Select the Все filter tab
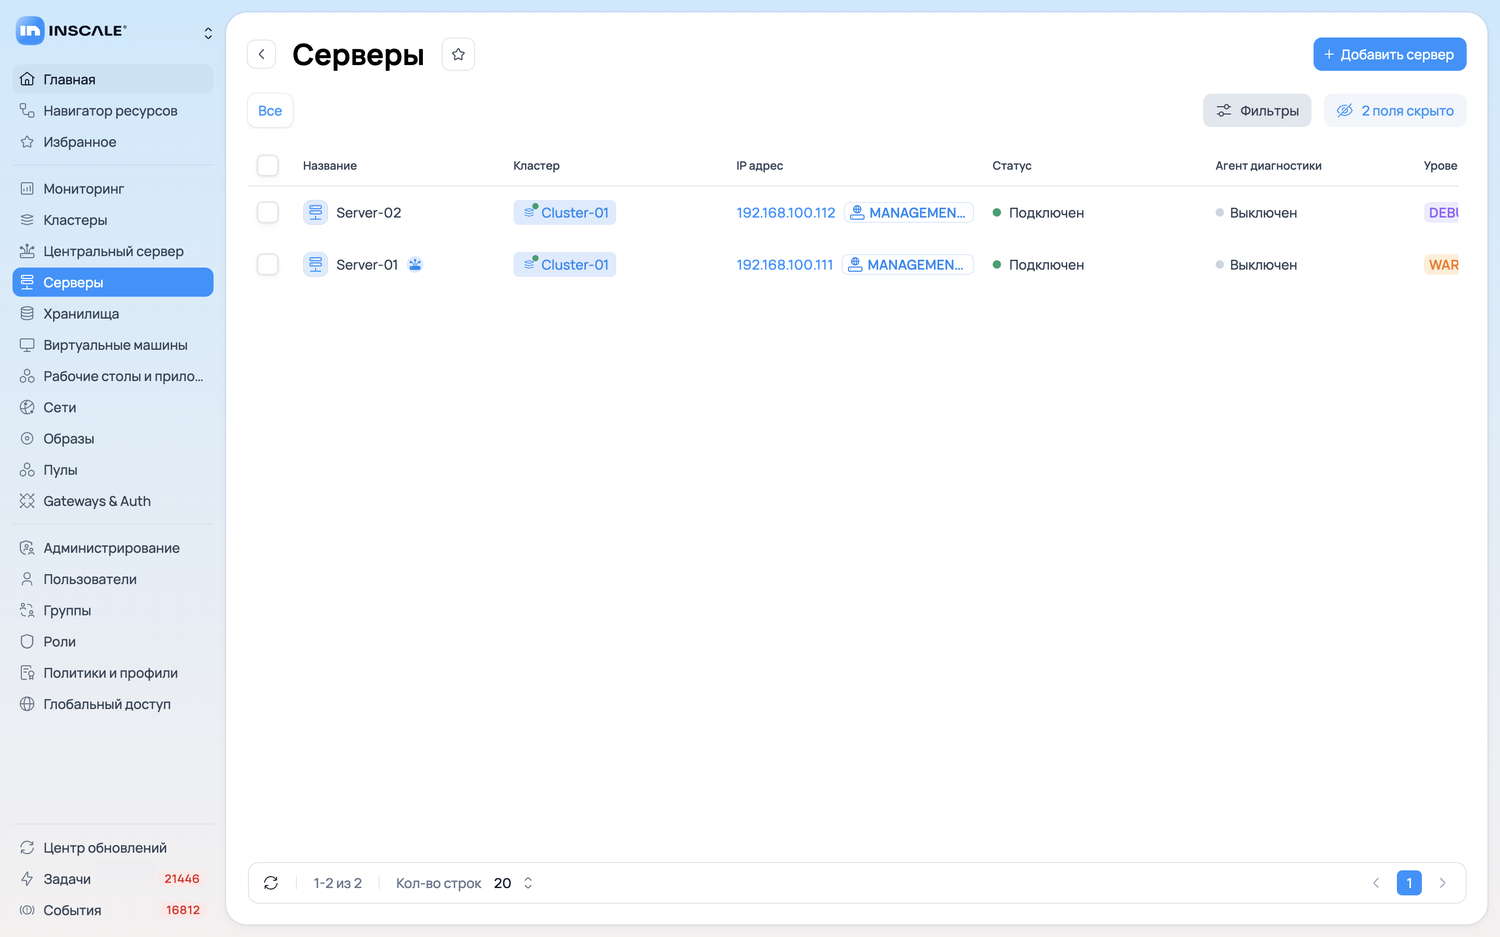This screenshot has width=1500, height=937. point(270,111)
